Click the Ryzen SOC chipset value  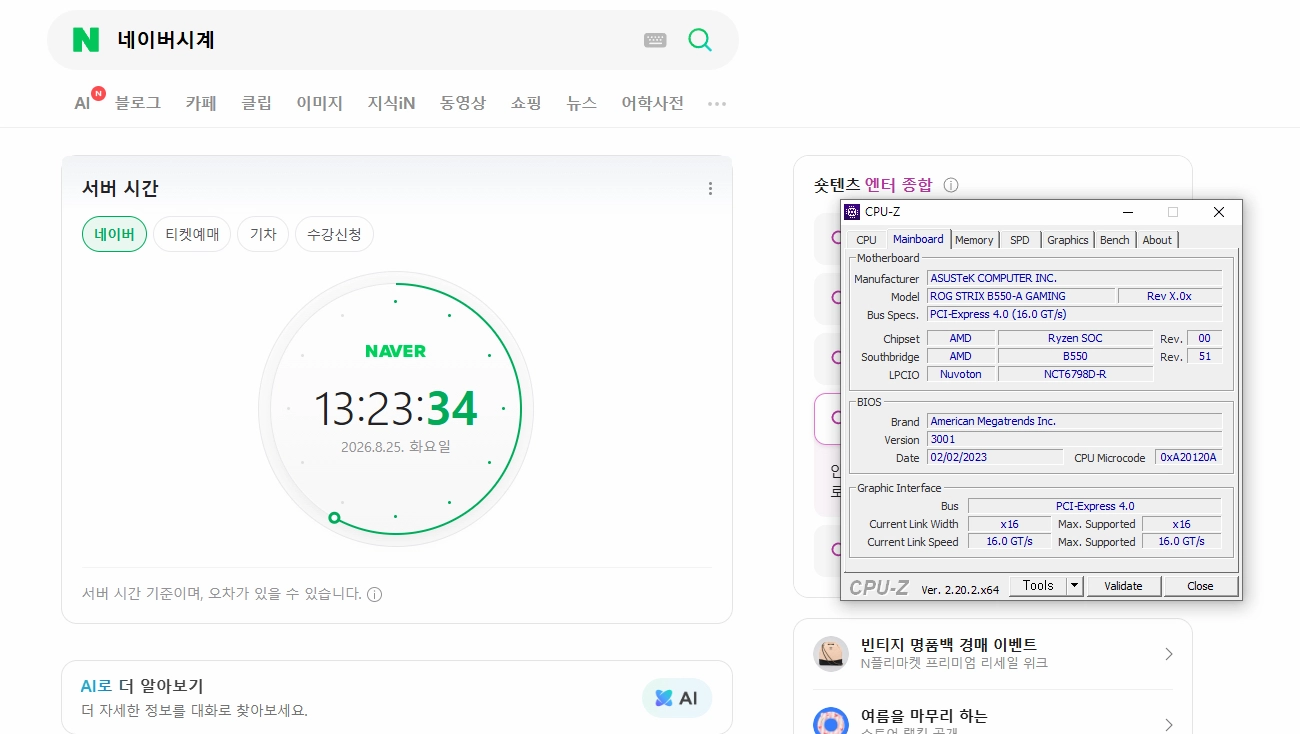(1075, 338)
